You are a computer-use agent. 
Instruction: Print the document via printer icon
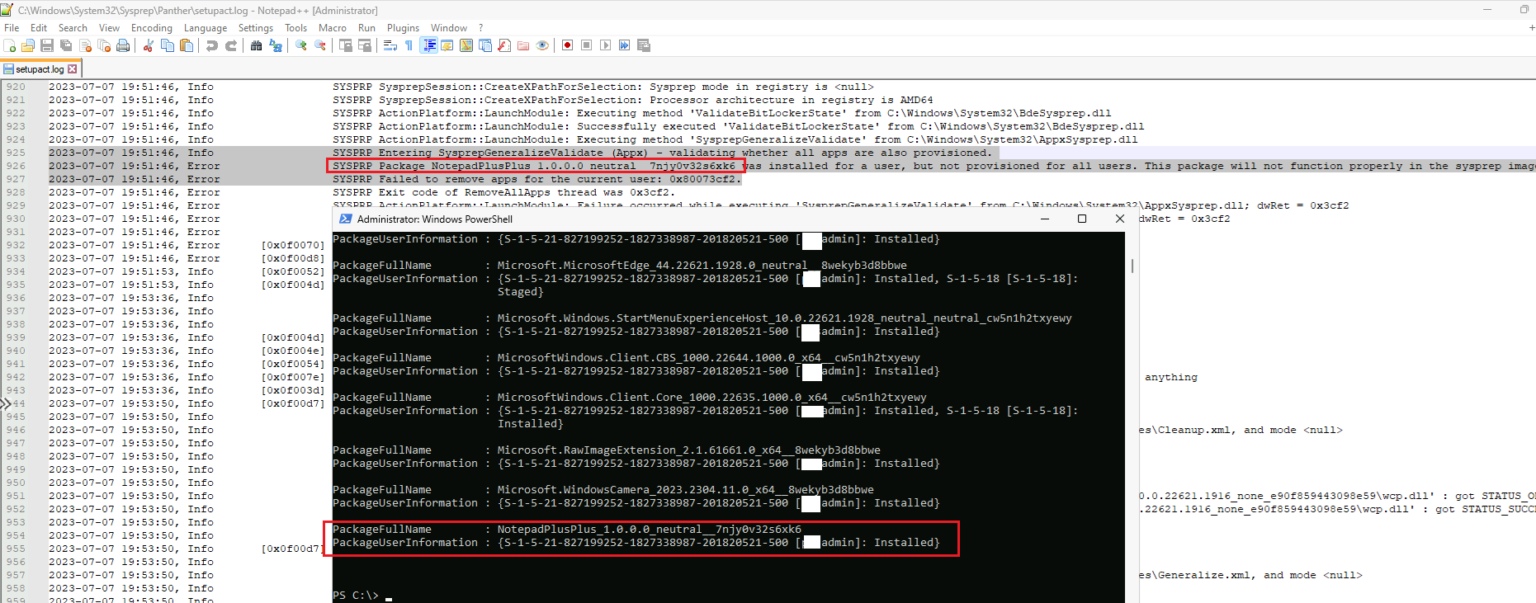(123, 45)
